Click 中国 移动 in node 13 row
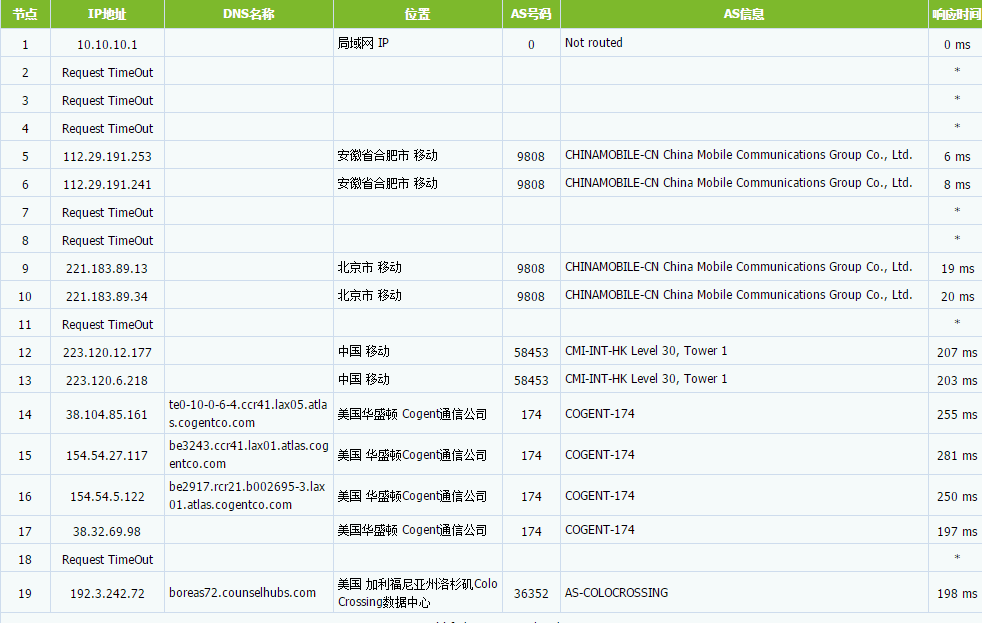Viewport: 982px width, 623px height. [x=364, y=379]
